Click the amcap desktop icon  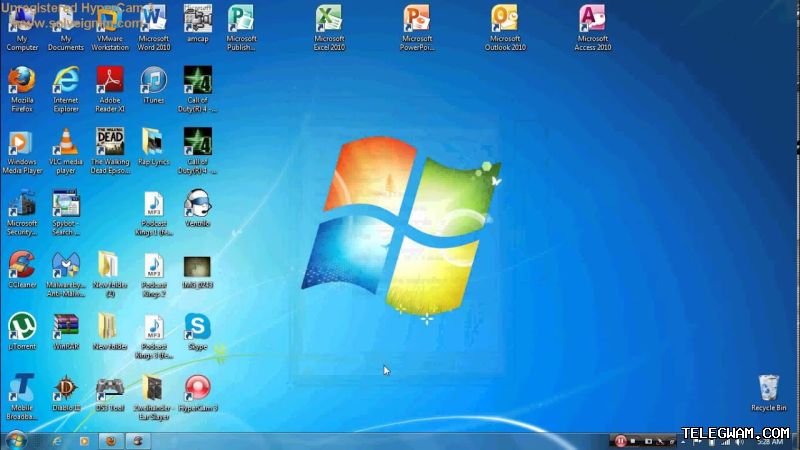(197, 24)
